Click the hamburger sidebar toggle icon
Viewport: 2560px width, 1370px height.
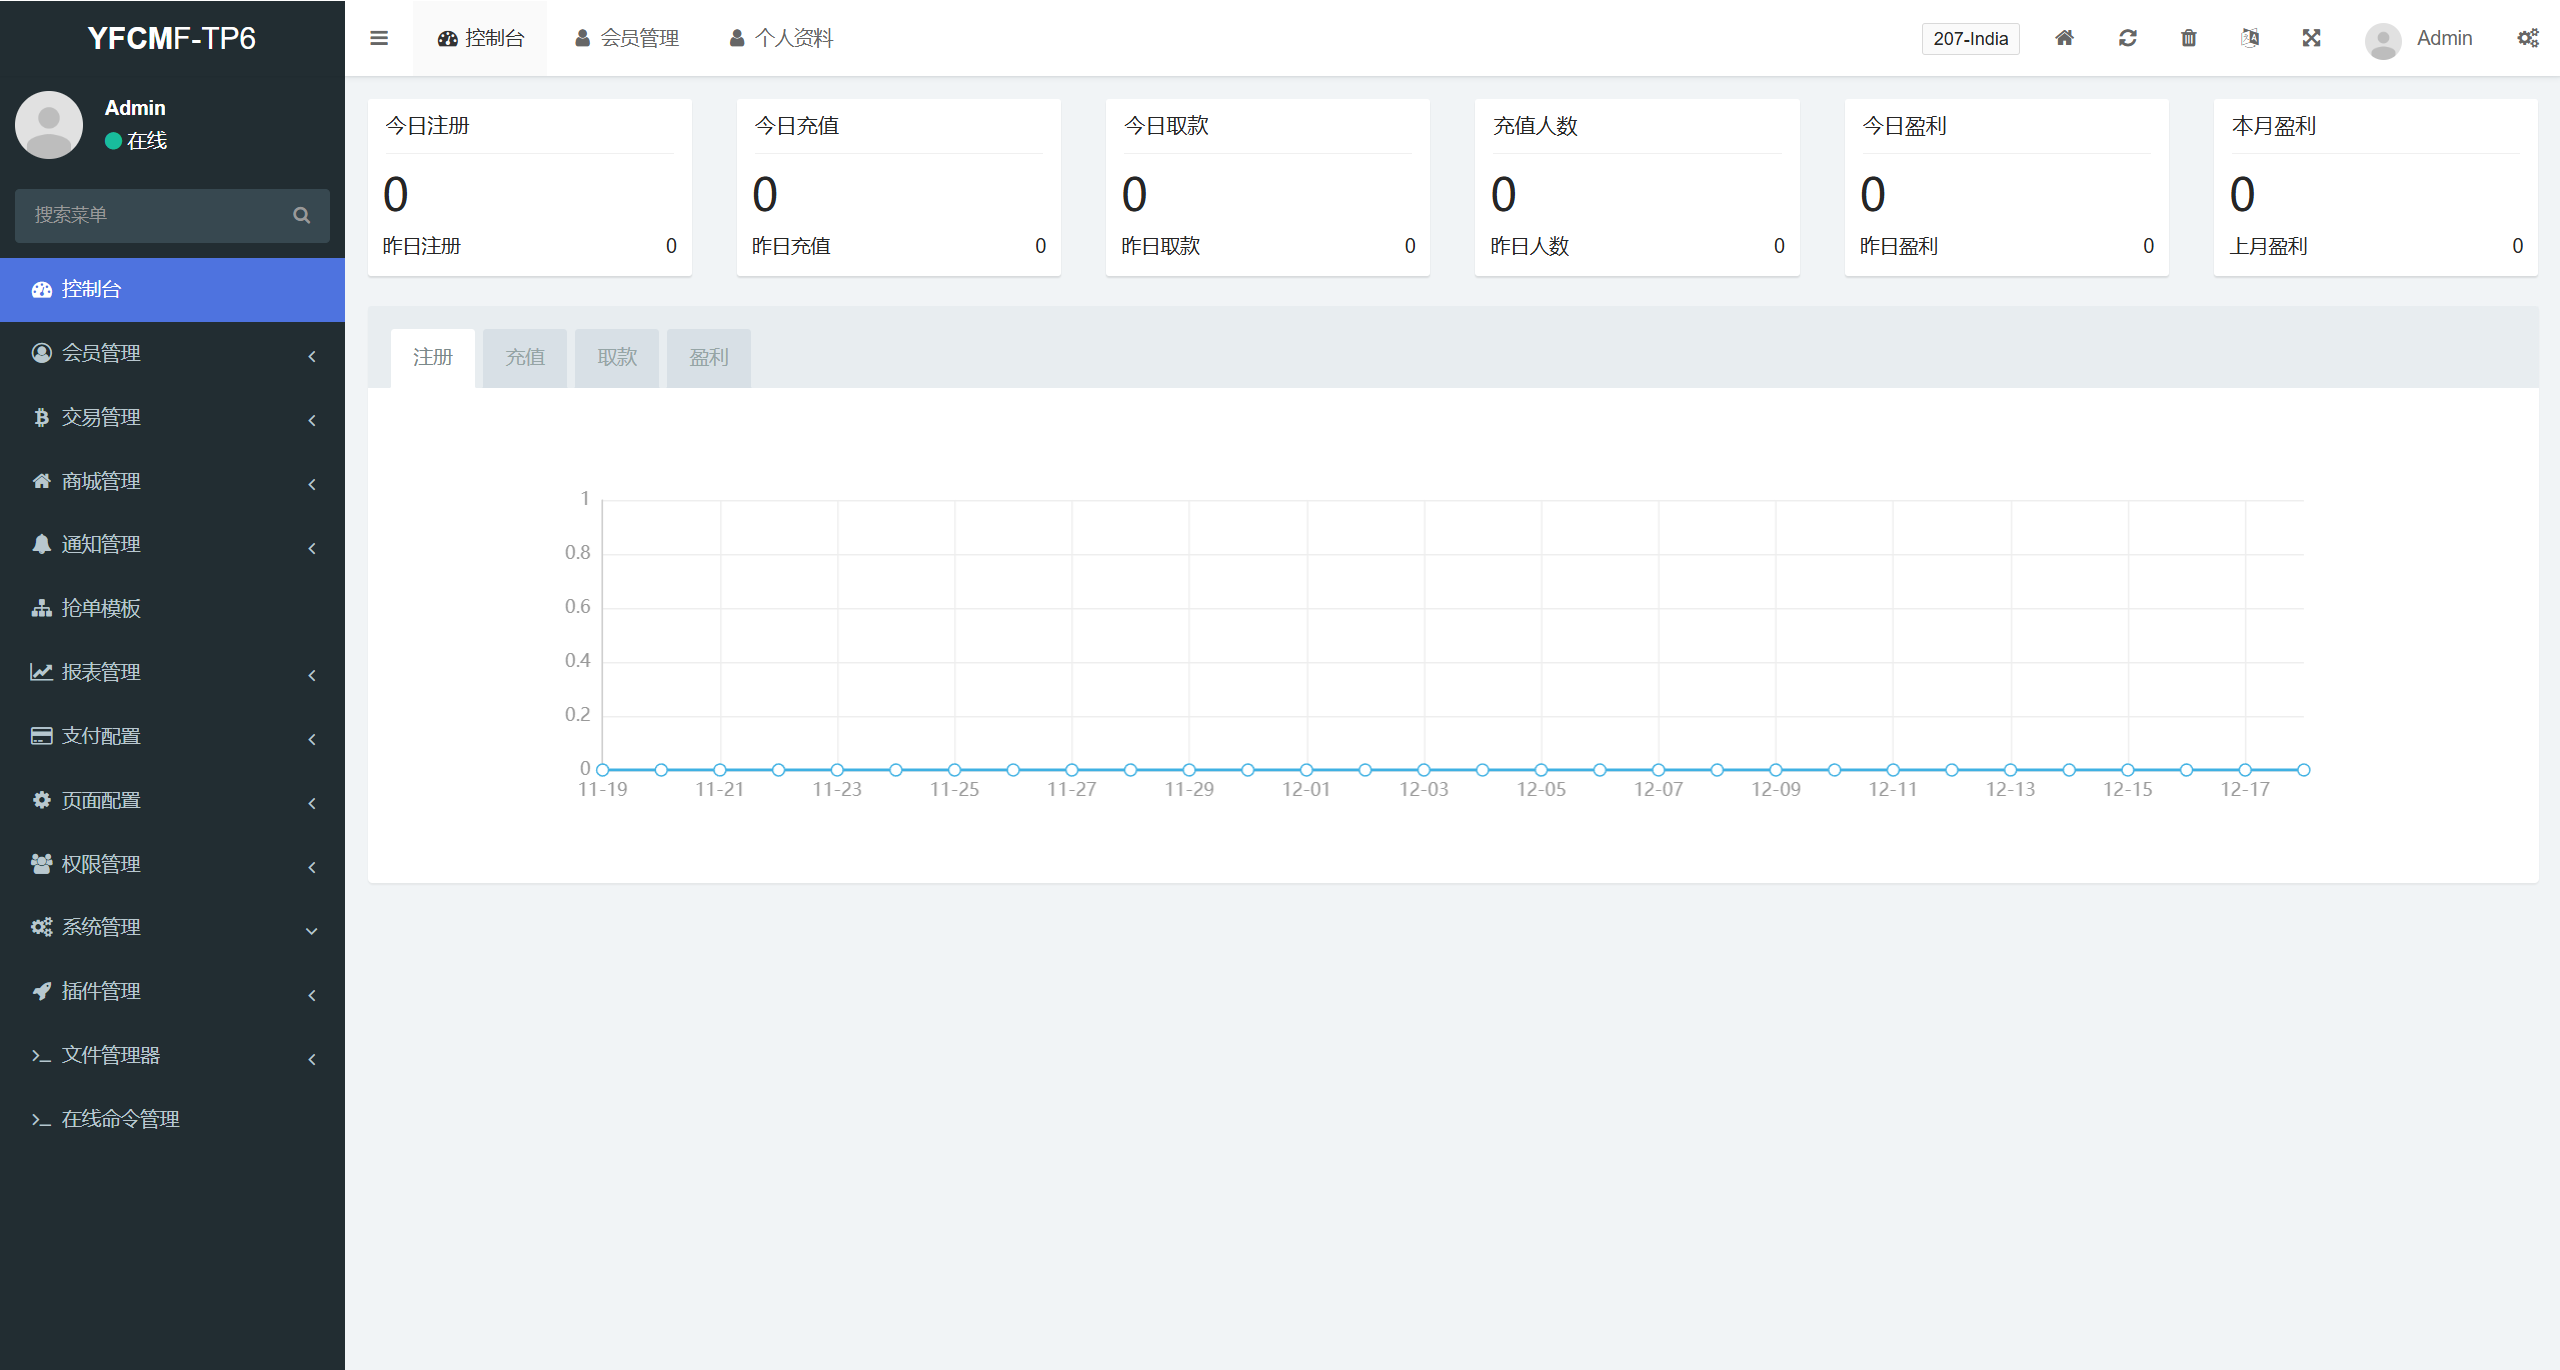point(378,38)
